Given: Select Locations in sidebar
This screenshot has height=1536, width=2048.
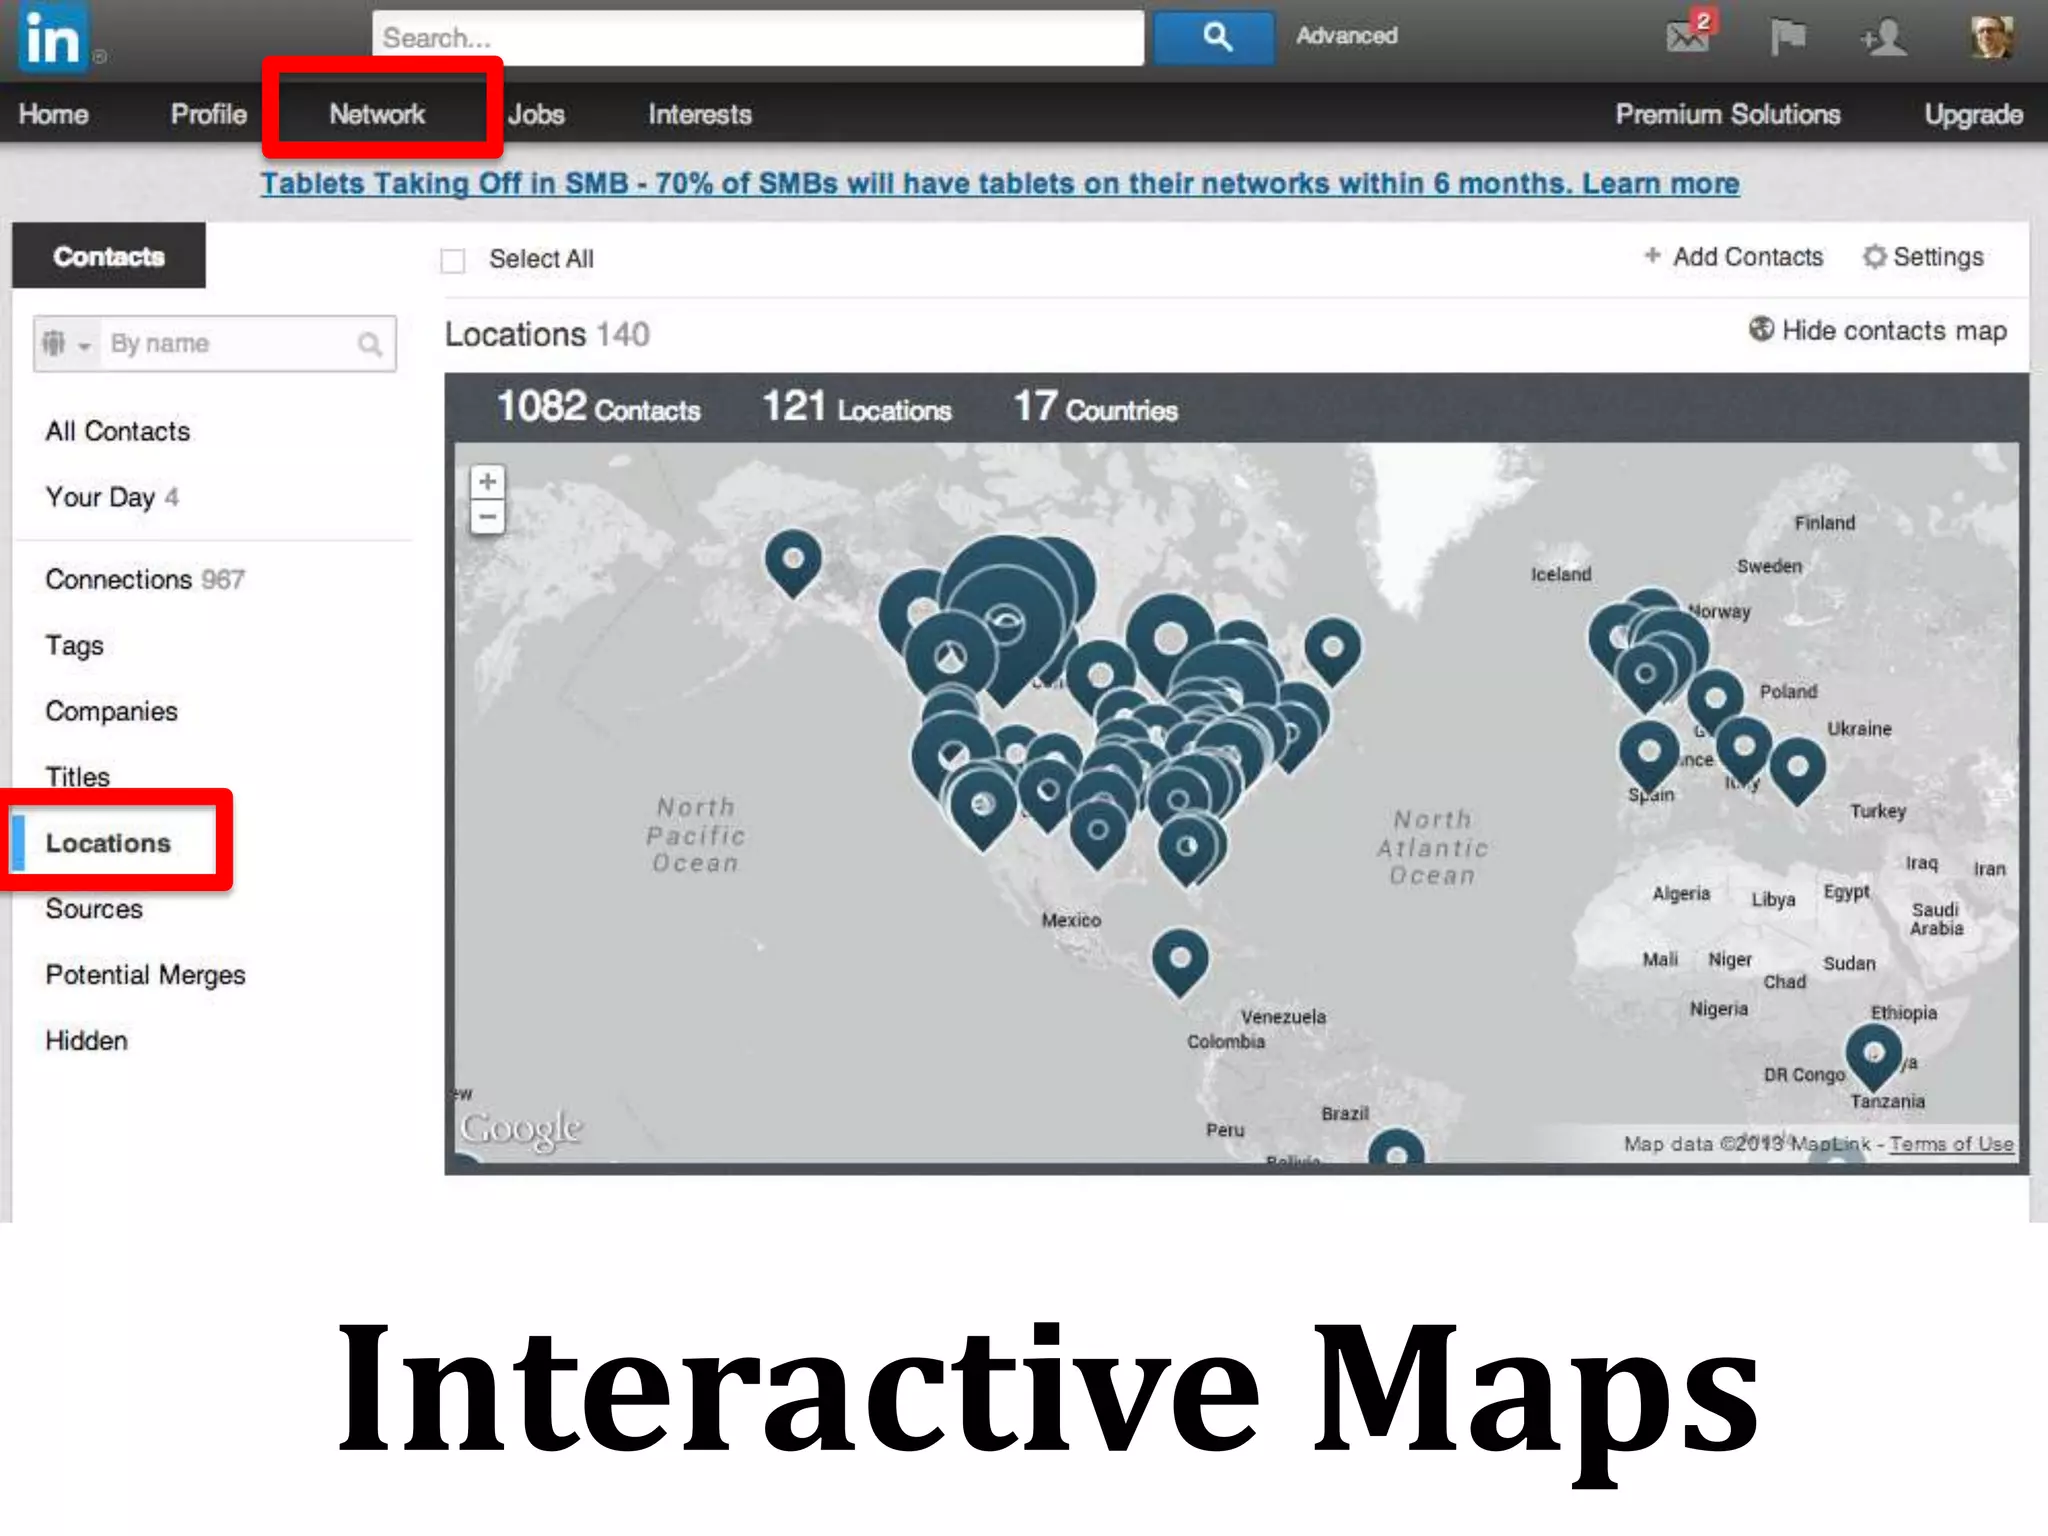Looking at the screenshot, I should click(108, 843).
